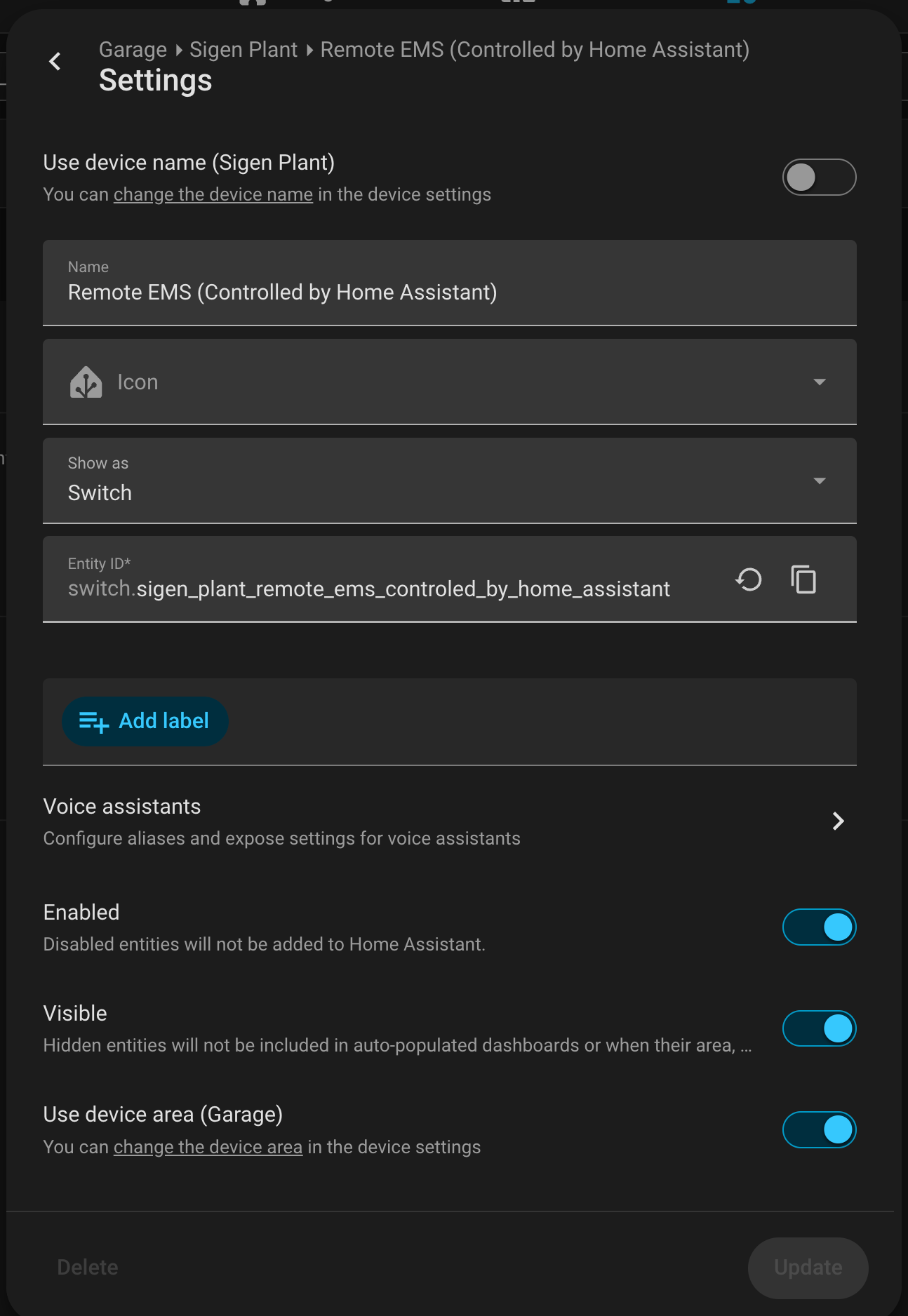Copy the Entity ID to clipboard

pyautogui.click(x=804, y=580)
